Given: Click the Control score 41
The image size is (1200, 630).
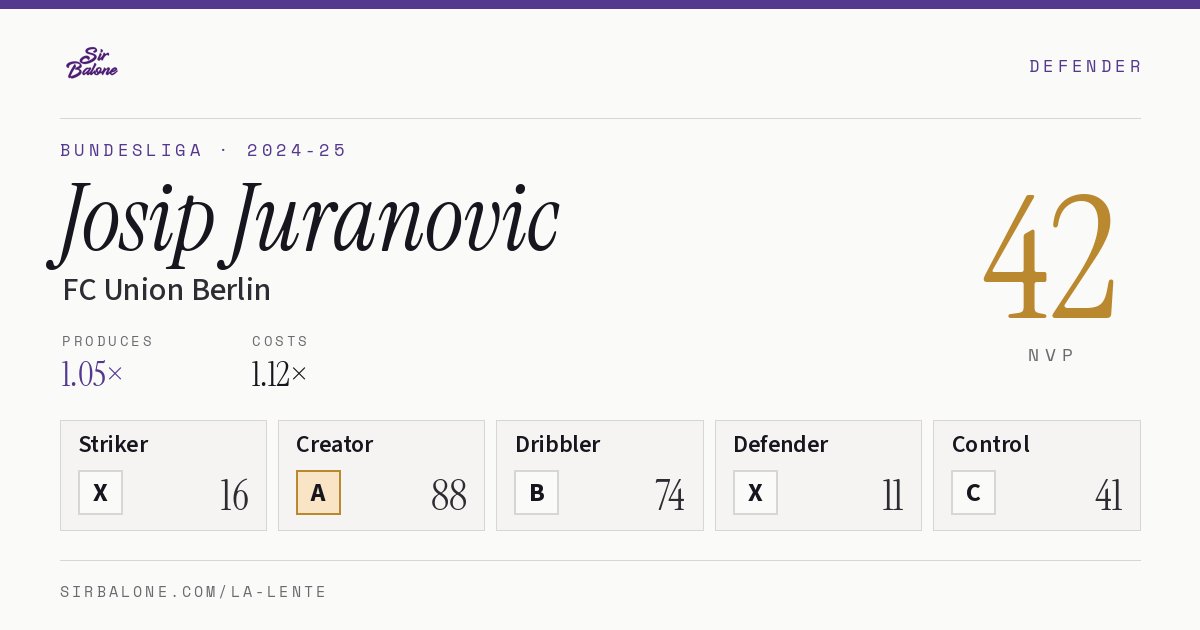Looking at the screenshot, I should (x=1108, y=495).
